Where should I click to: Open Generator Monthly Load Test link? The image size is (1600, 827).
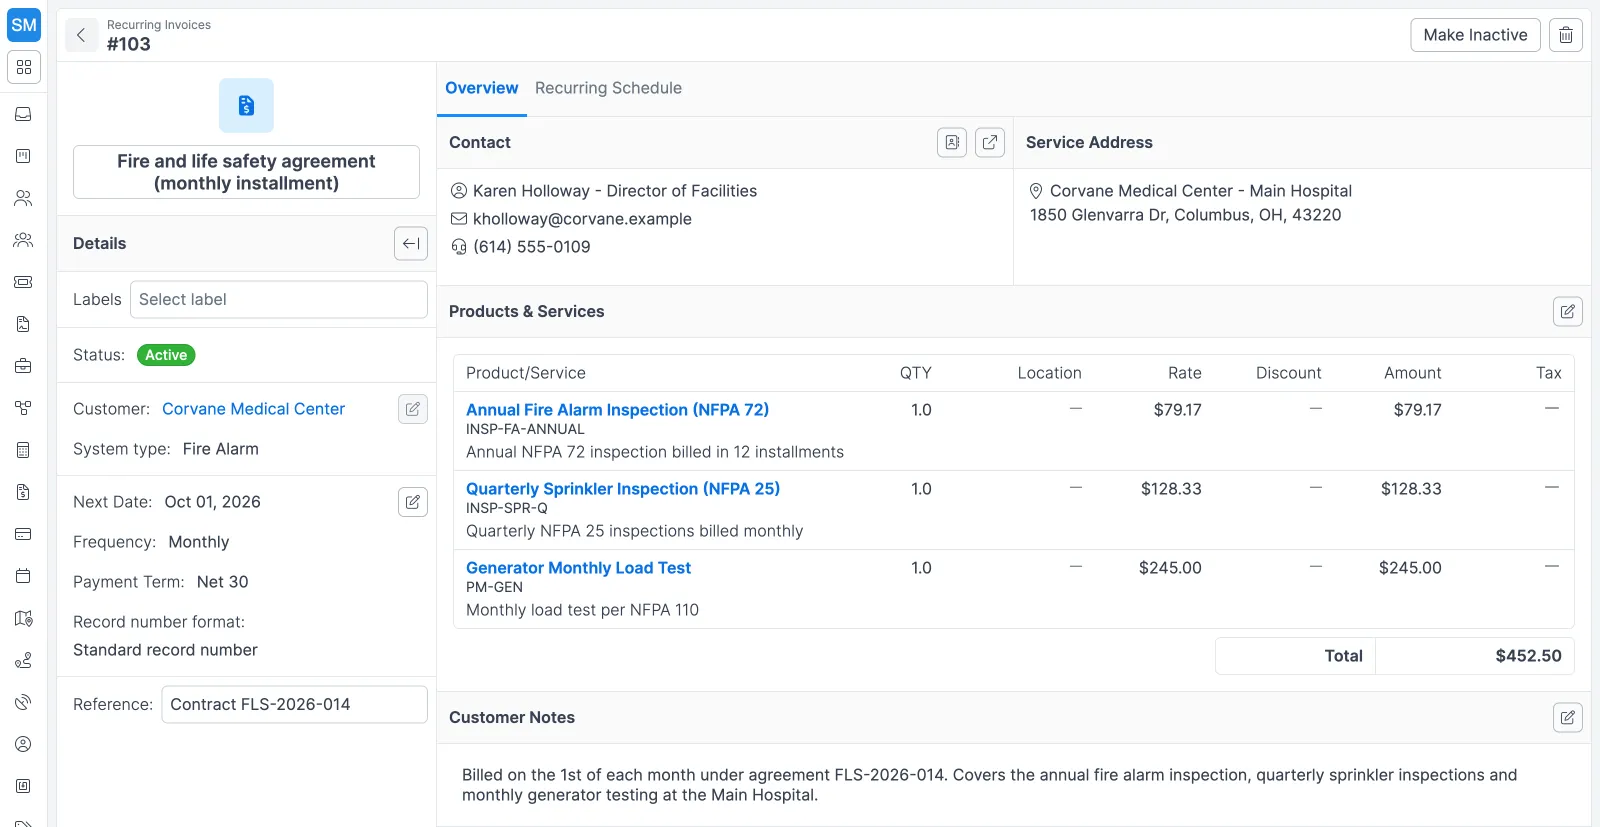click(x=578, y=568)
